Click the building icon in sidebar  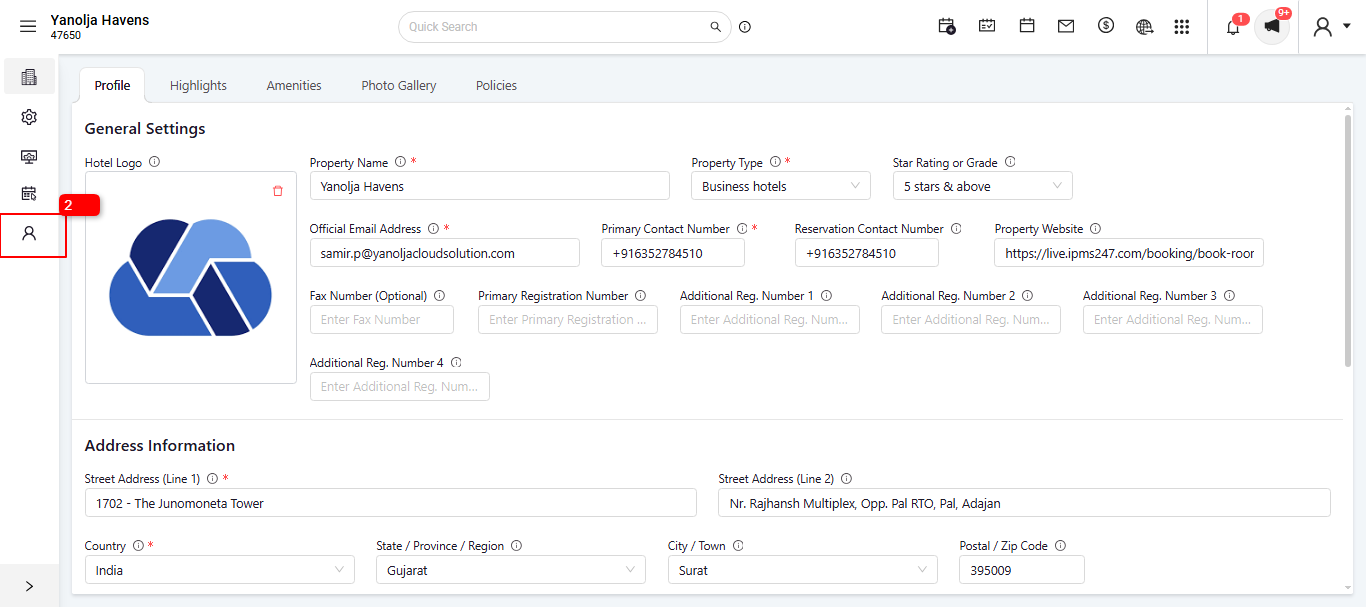(29, 77)
